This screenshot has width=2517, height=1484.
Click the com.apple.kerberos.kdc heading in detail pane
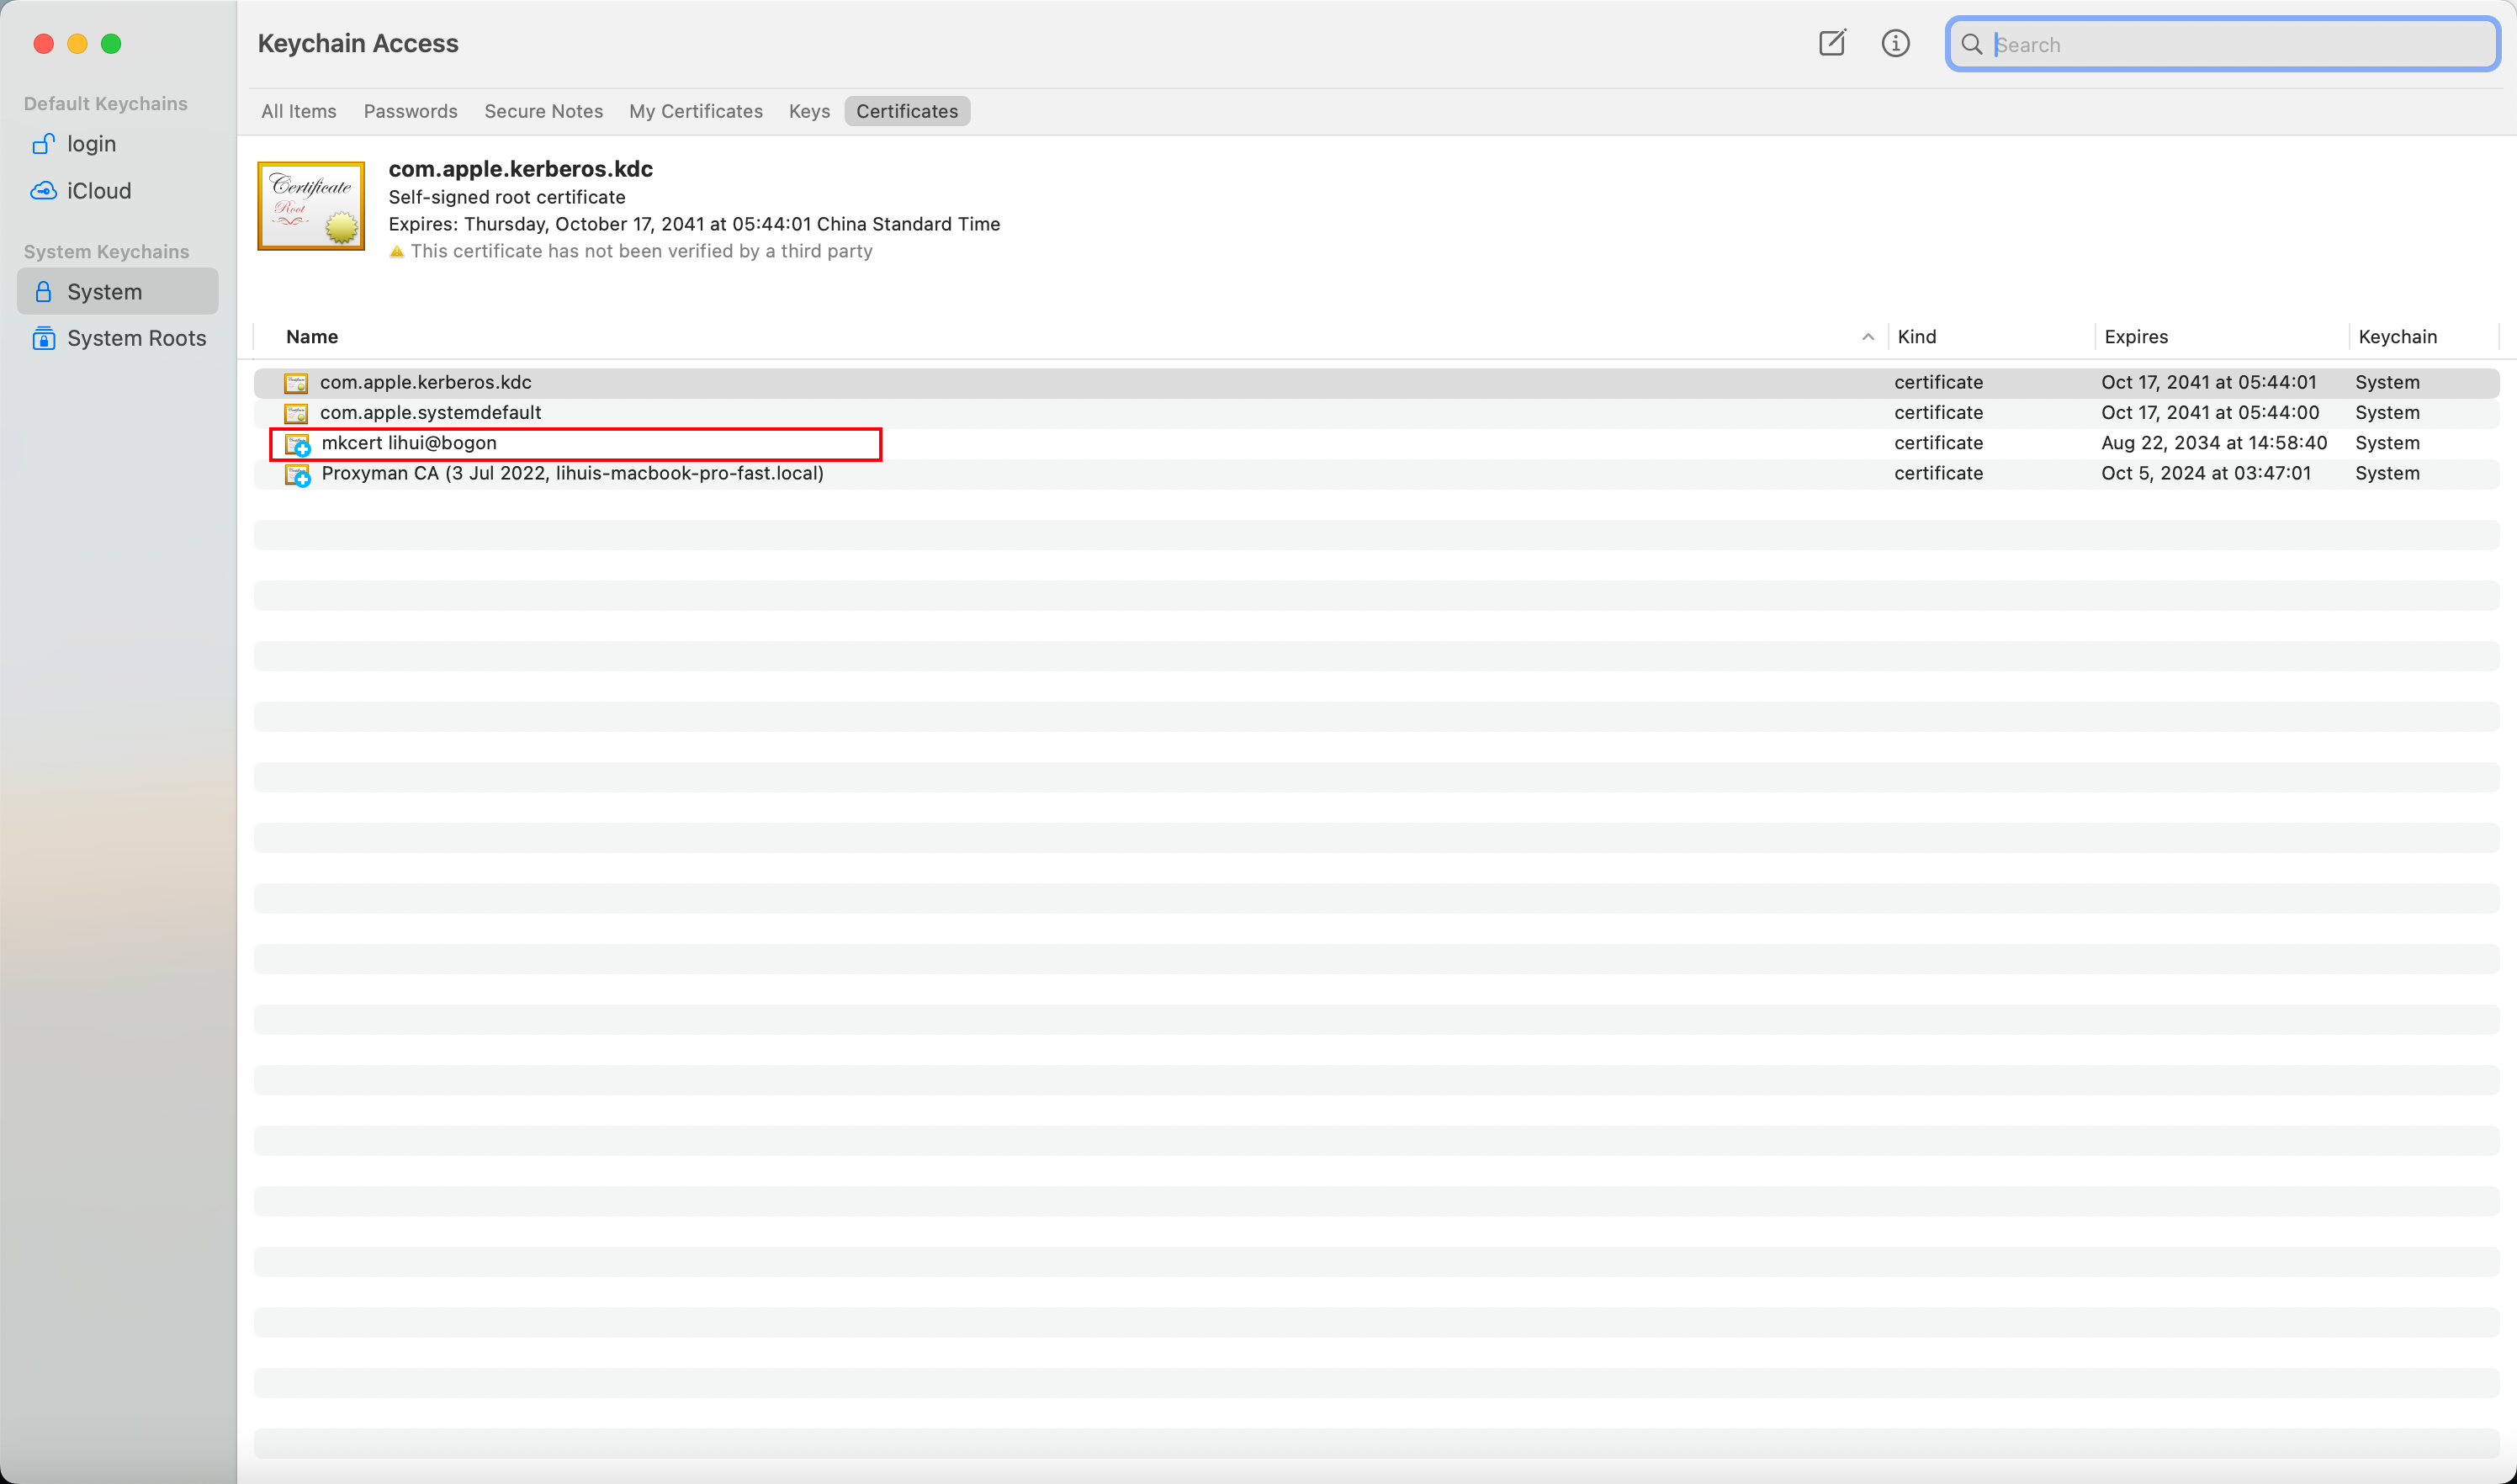(x=521, y=169)
